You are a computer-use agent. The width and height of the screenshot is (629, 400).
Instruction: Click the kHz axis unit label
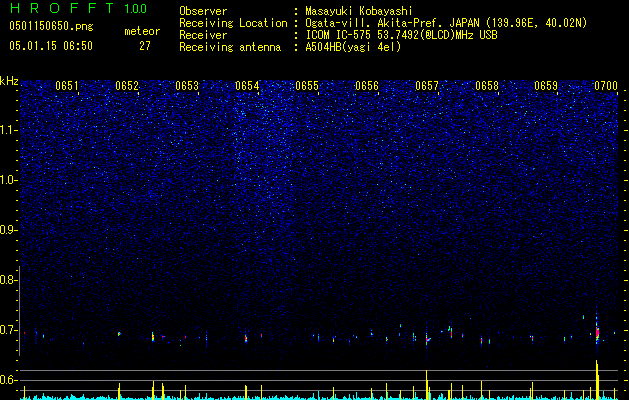[x=9, y=81]
